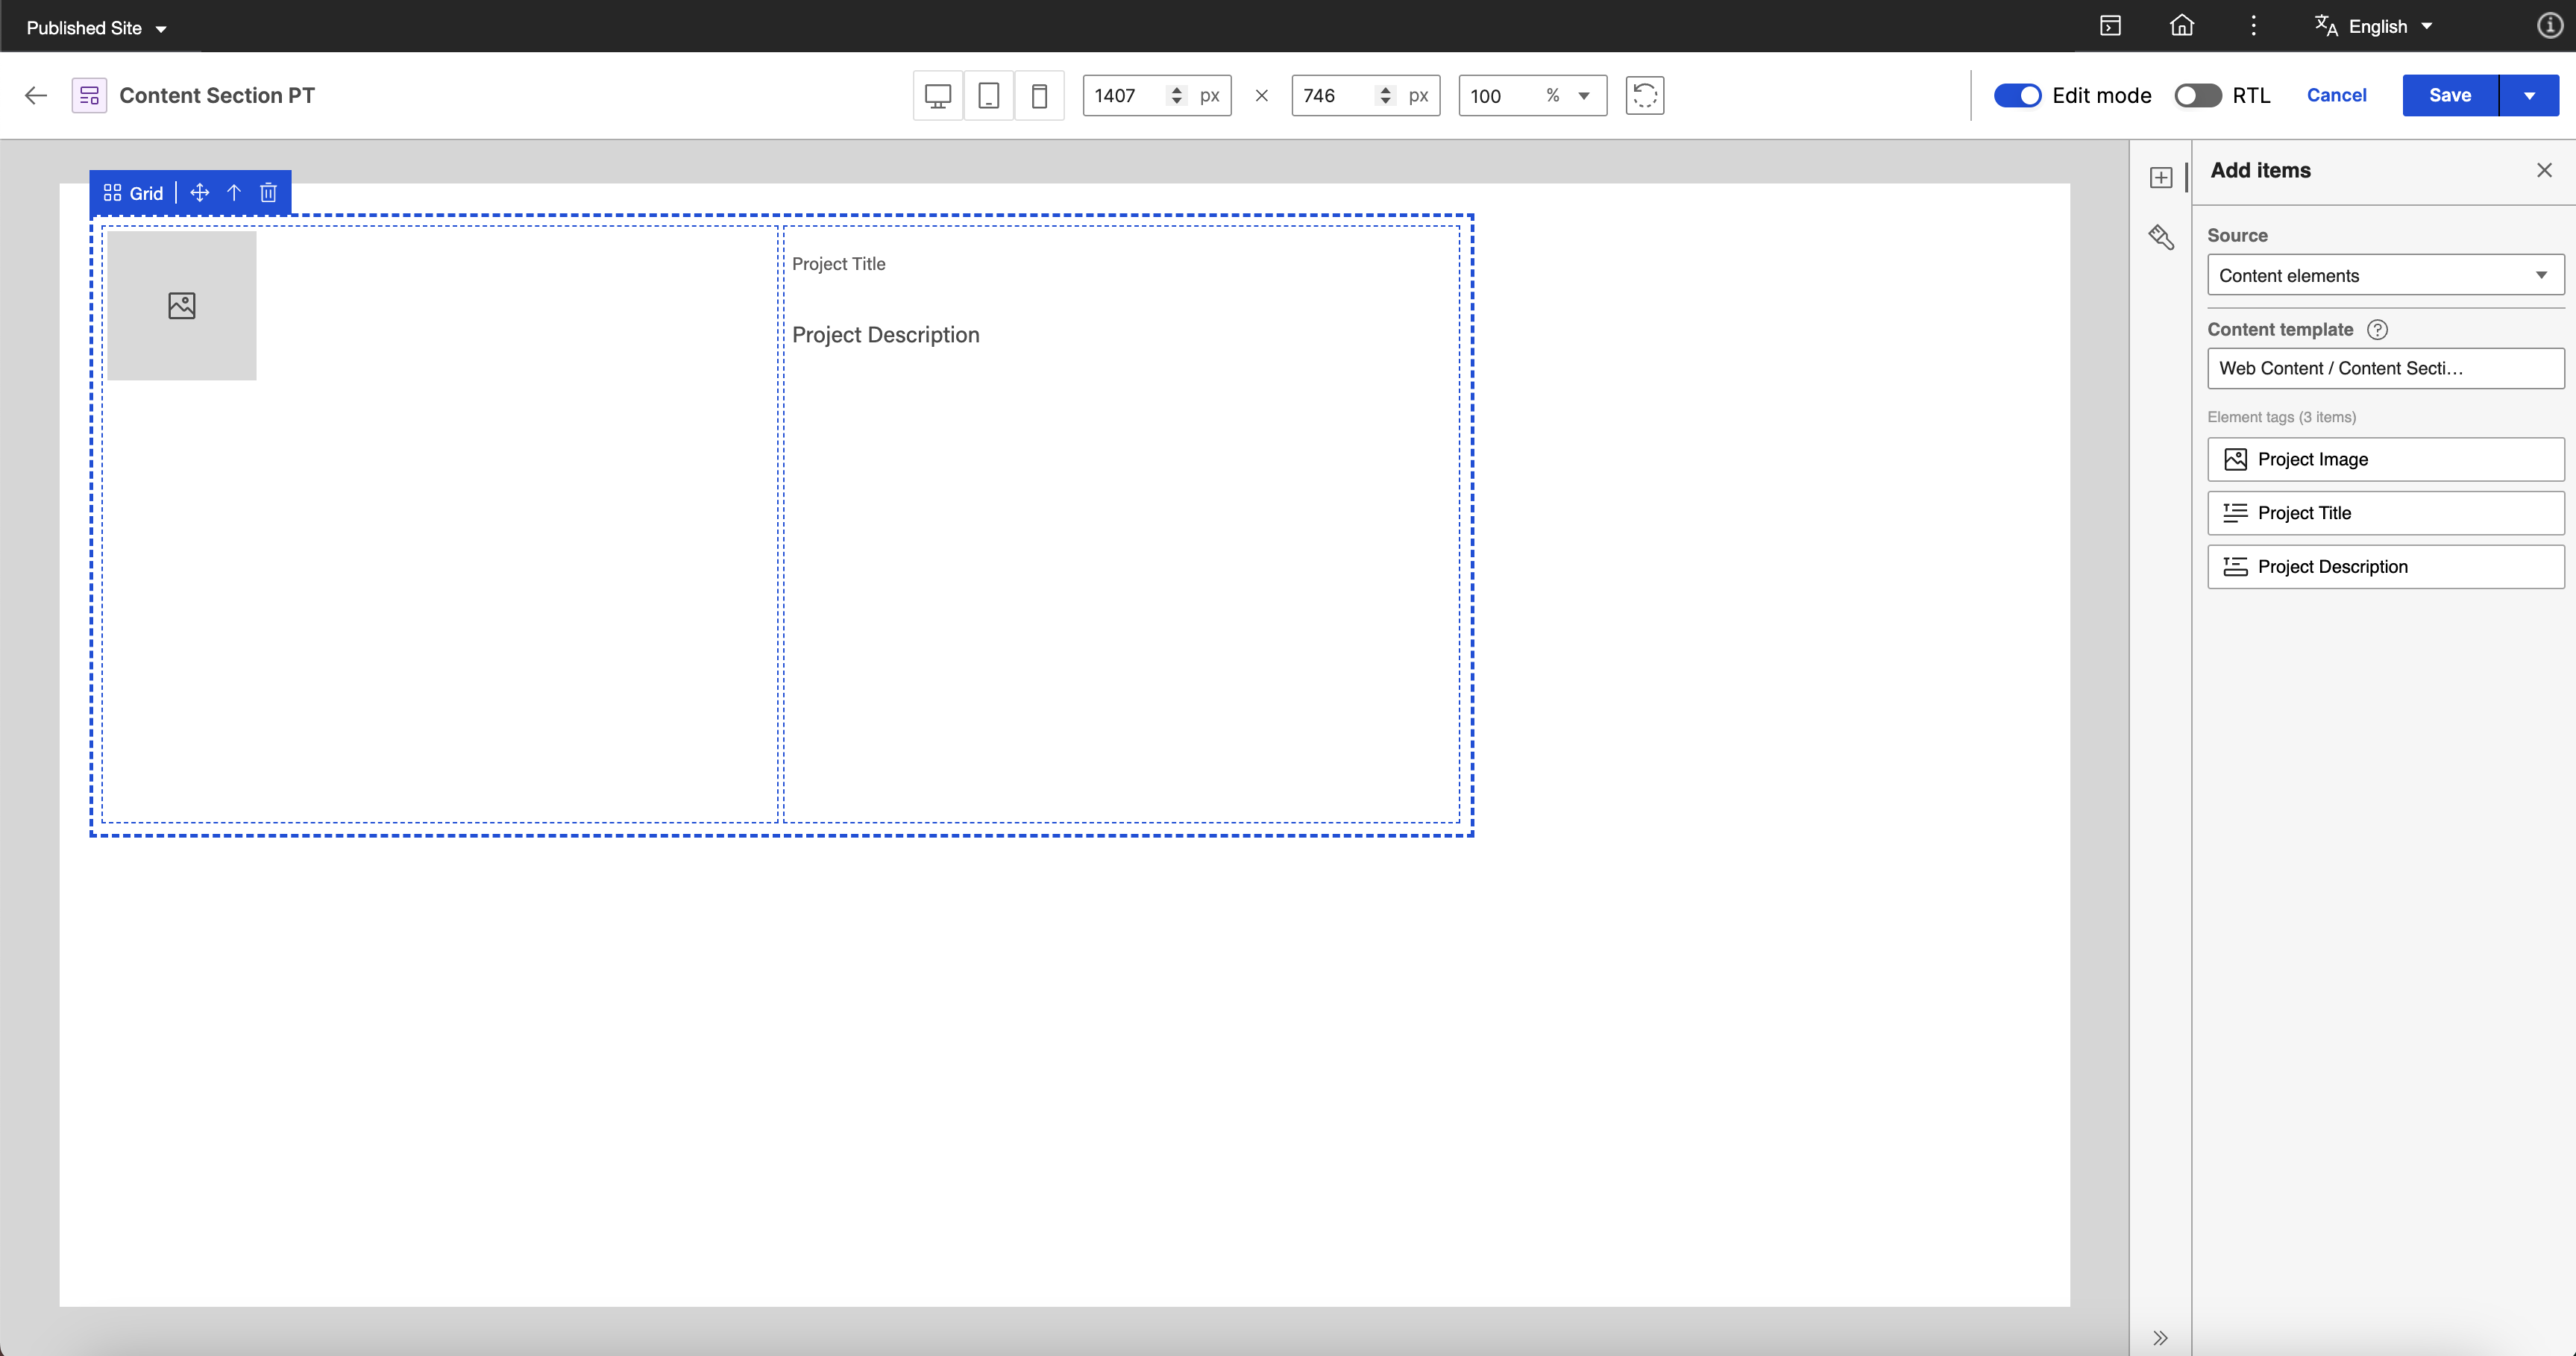The width and height of the screenshot is (2576, 1356).
Task: Switch to desktop viewport preview
Action: (937, 96)
